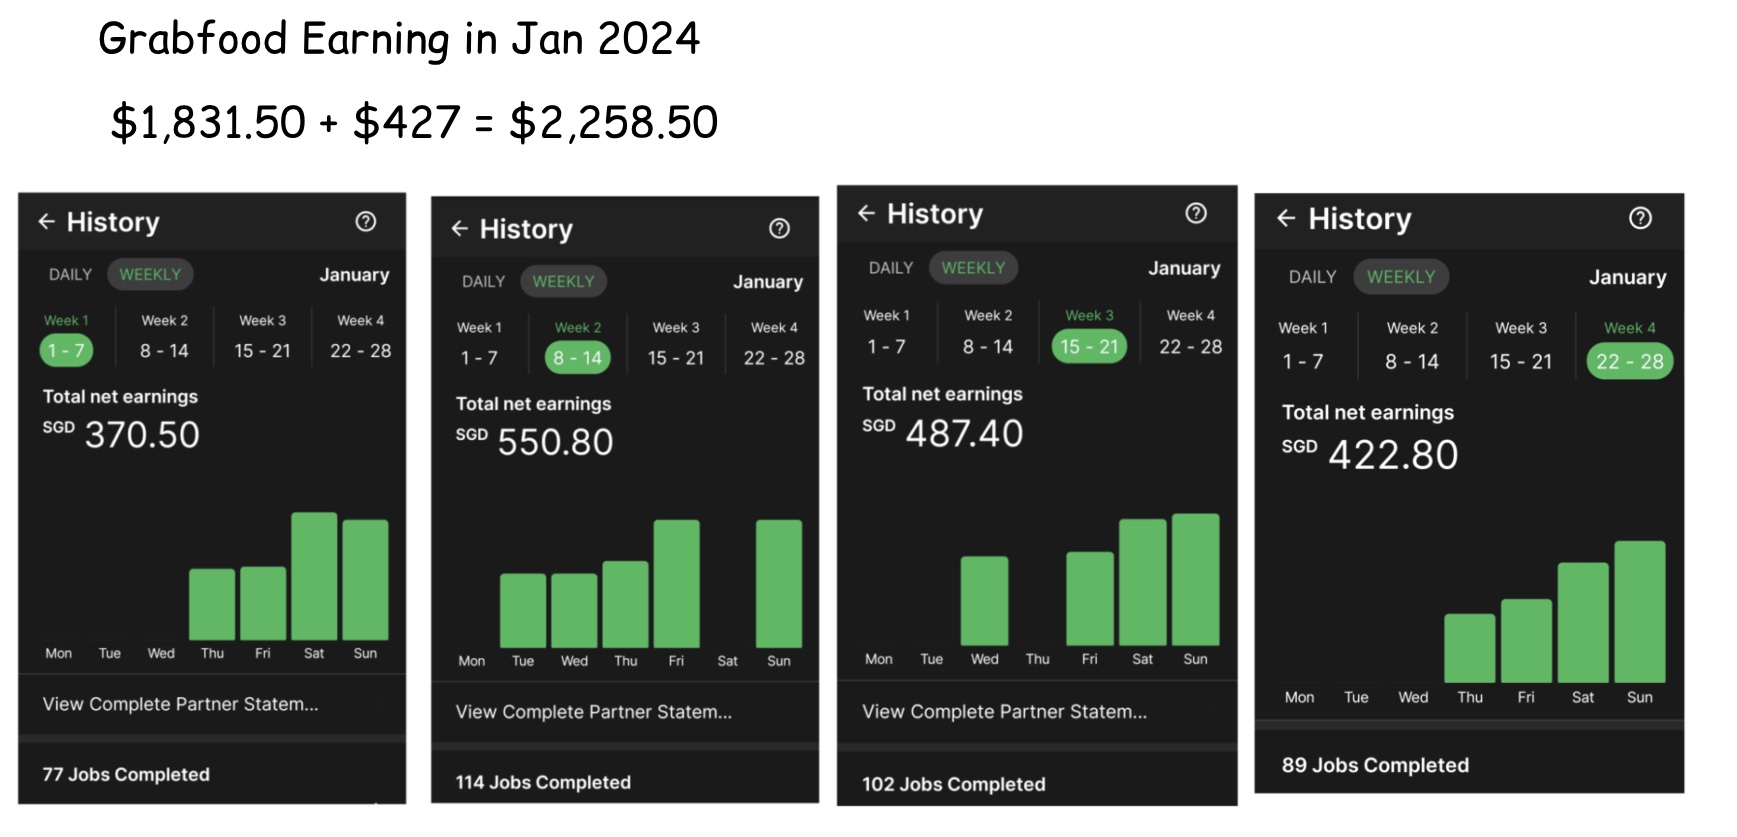The image size is (1737, 837).
Task: Open January month selector in 487.40 panel
Action: pyautogui.click(x=1184, y=268)
